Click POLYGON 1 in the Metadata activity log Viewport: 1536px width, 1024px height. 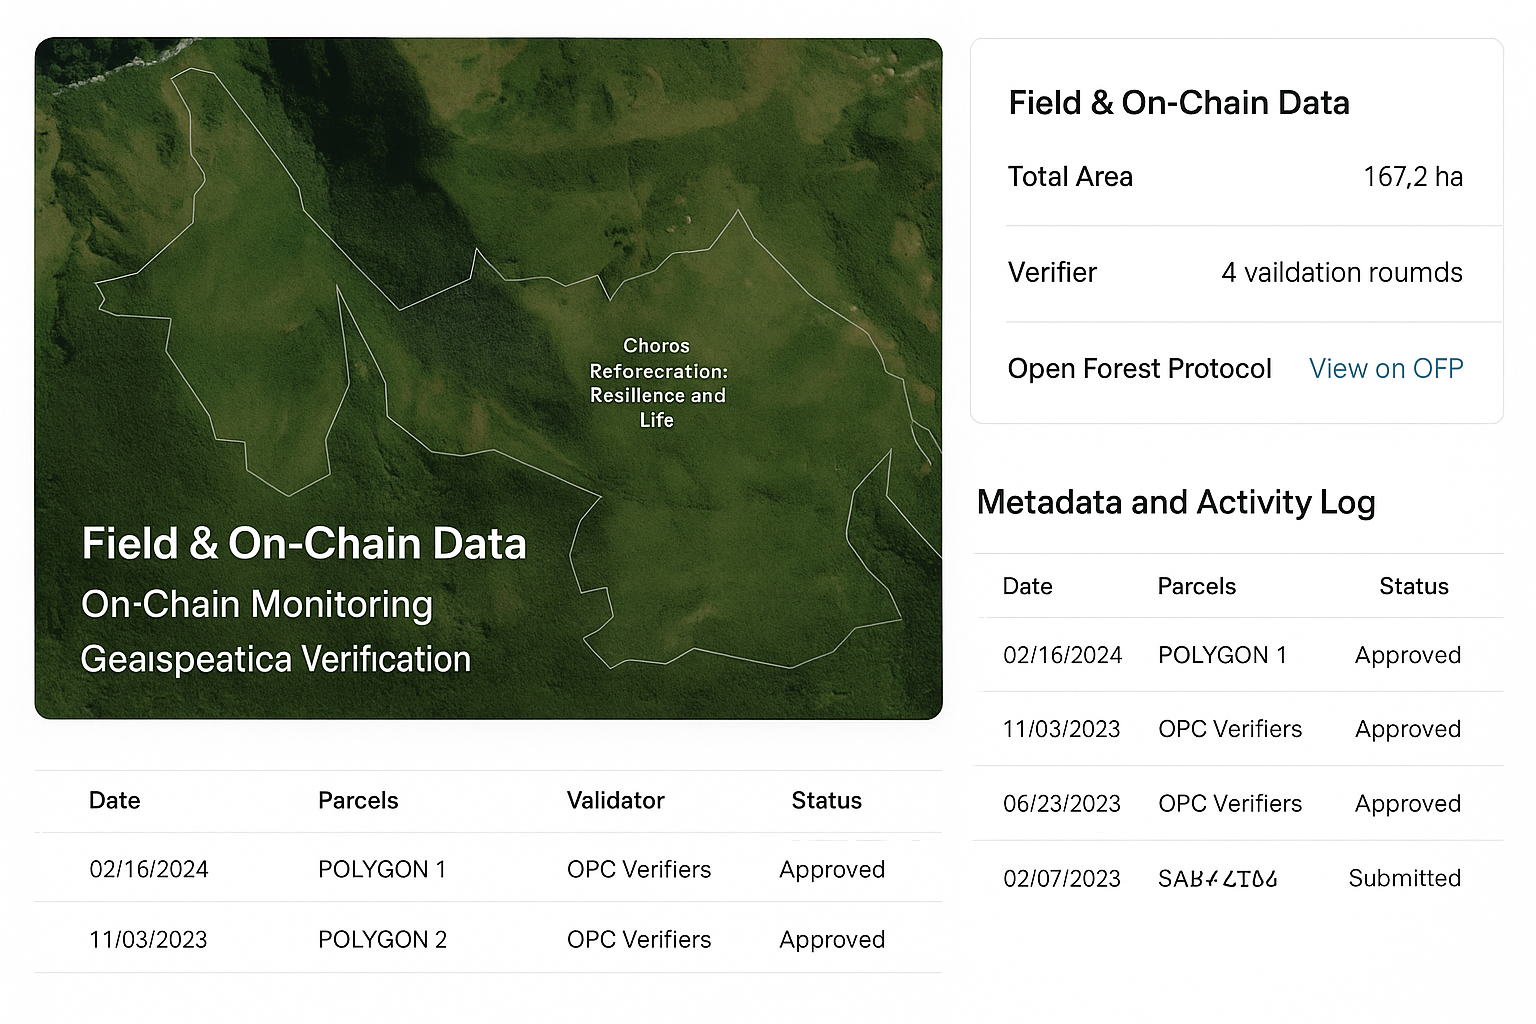(1221, 655)
